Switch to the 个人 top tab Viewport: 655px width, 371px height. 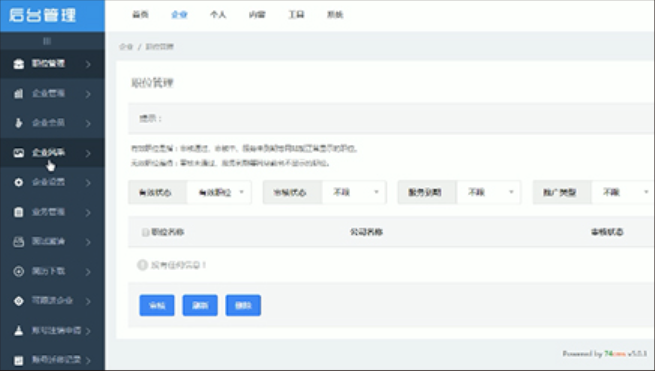tap(218, 15)
